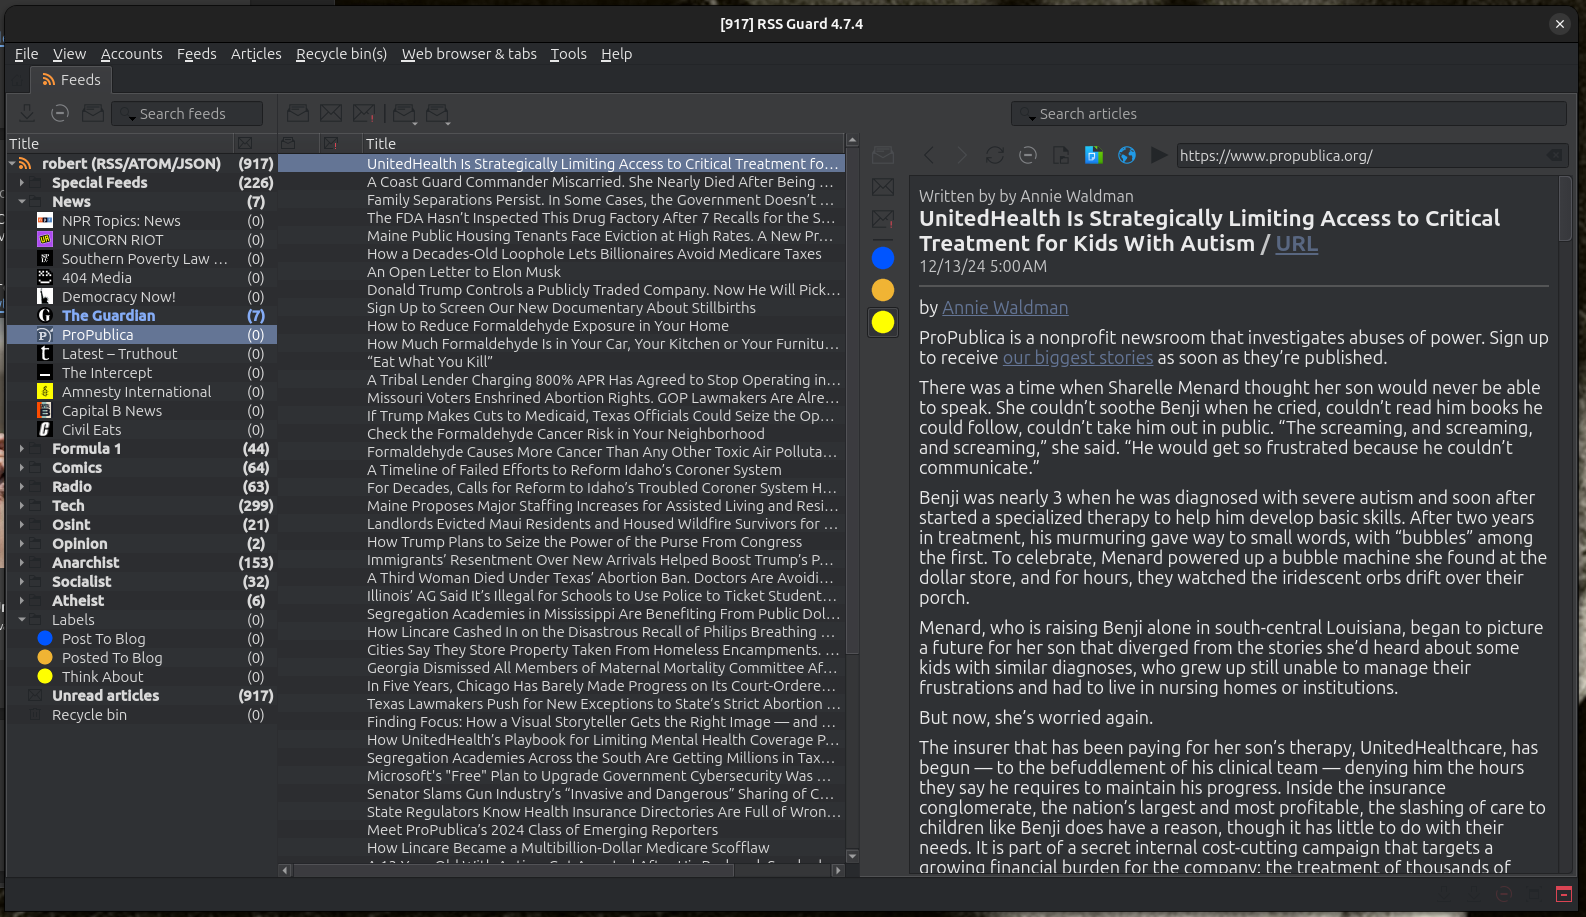Viewport: 1586px width, 917px height.
Task: Select the Recycle bin item
Action: [x=89, y=715]
